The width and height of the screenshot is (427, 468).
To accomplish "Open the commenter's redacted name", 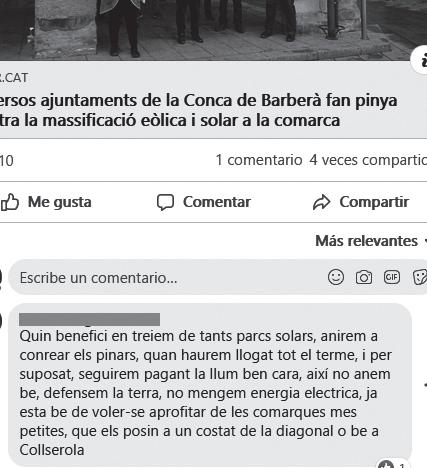I will [89, 319].
